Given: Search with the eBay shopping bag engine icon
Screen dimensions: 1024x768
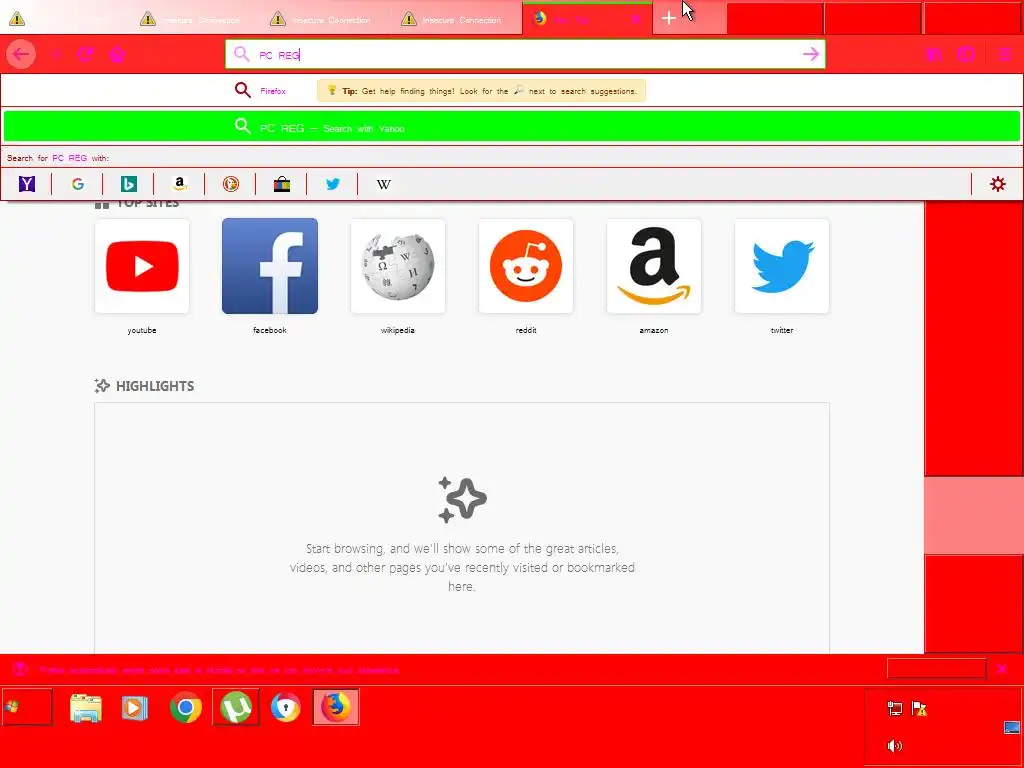Looking at the screenshot, I should pyautogui.click(x=281, y=184).
